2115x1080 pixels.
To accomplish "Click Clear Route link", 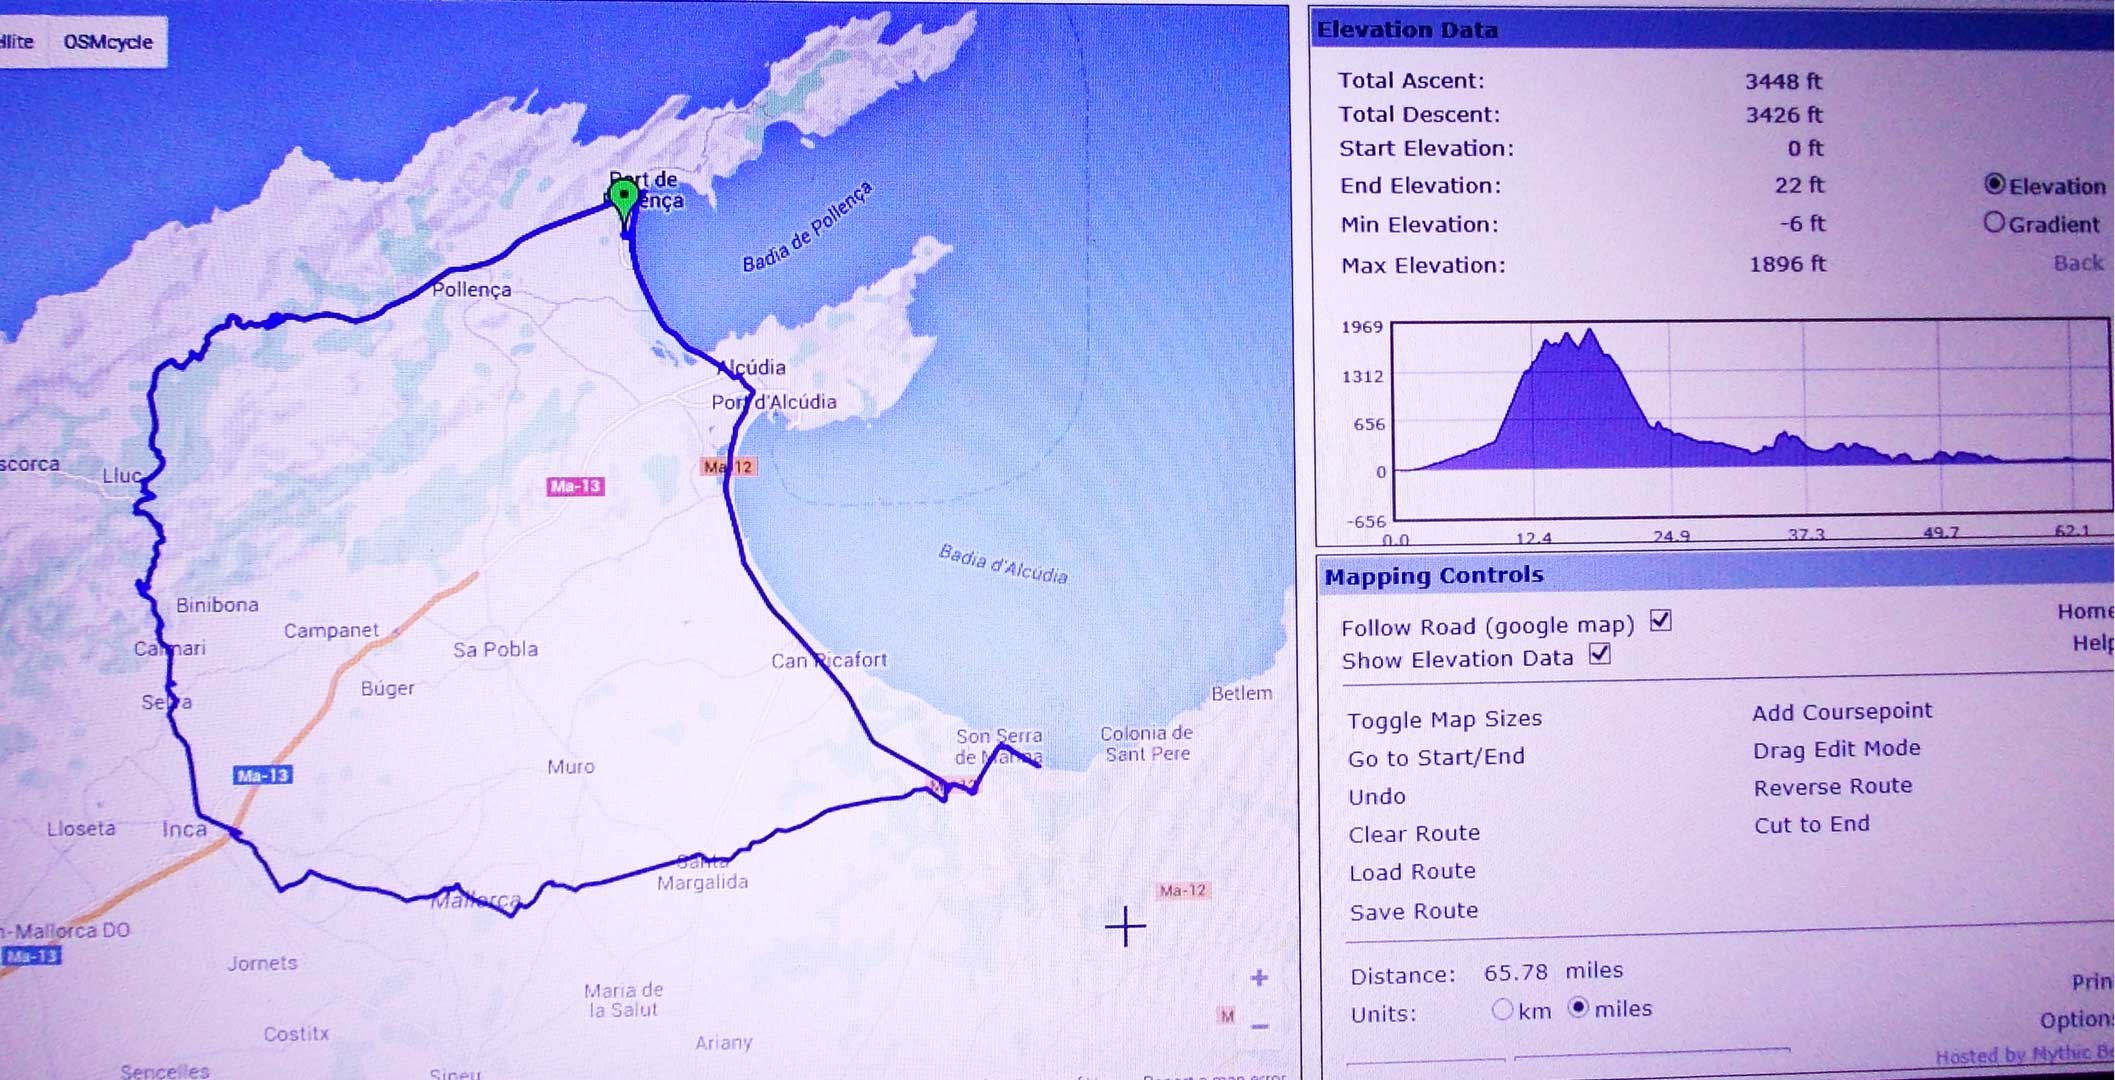I will (1413, 833).
